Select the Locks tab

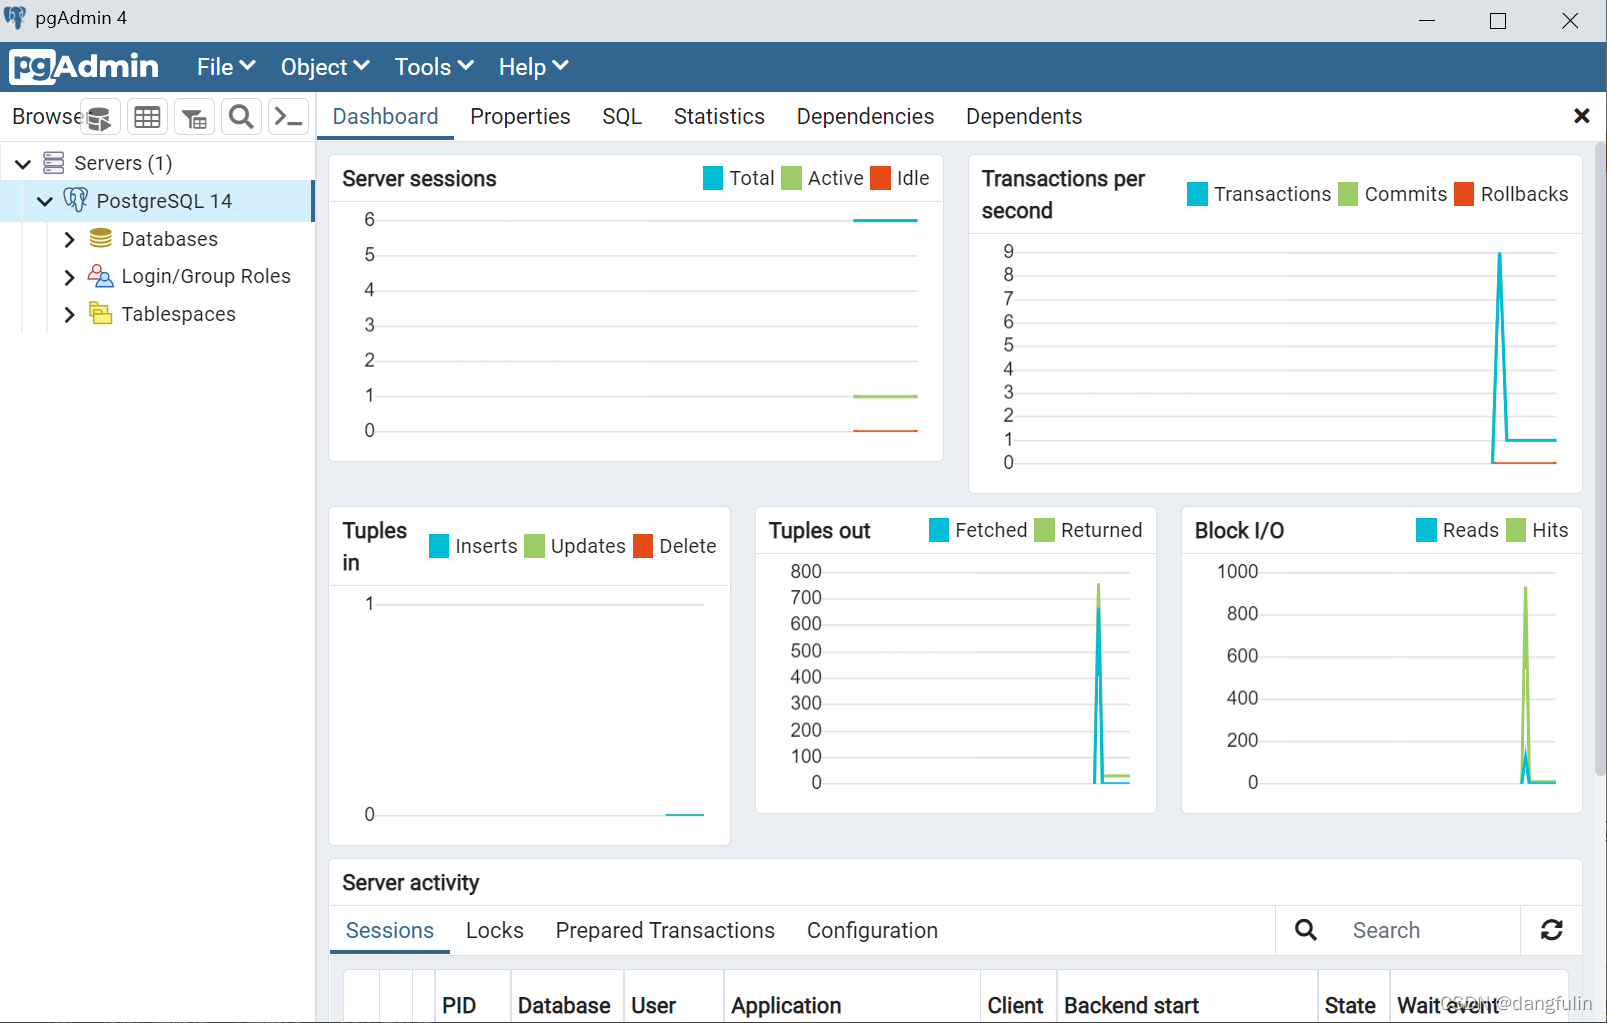pos(495,931)
